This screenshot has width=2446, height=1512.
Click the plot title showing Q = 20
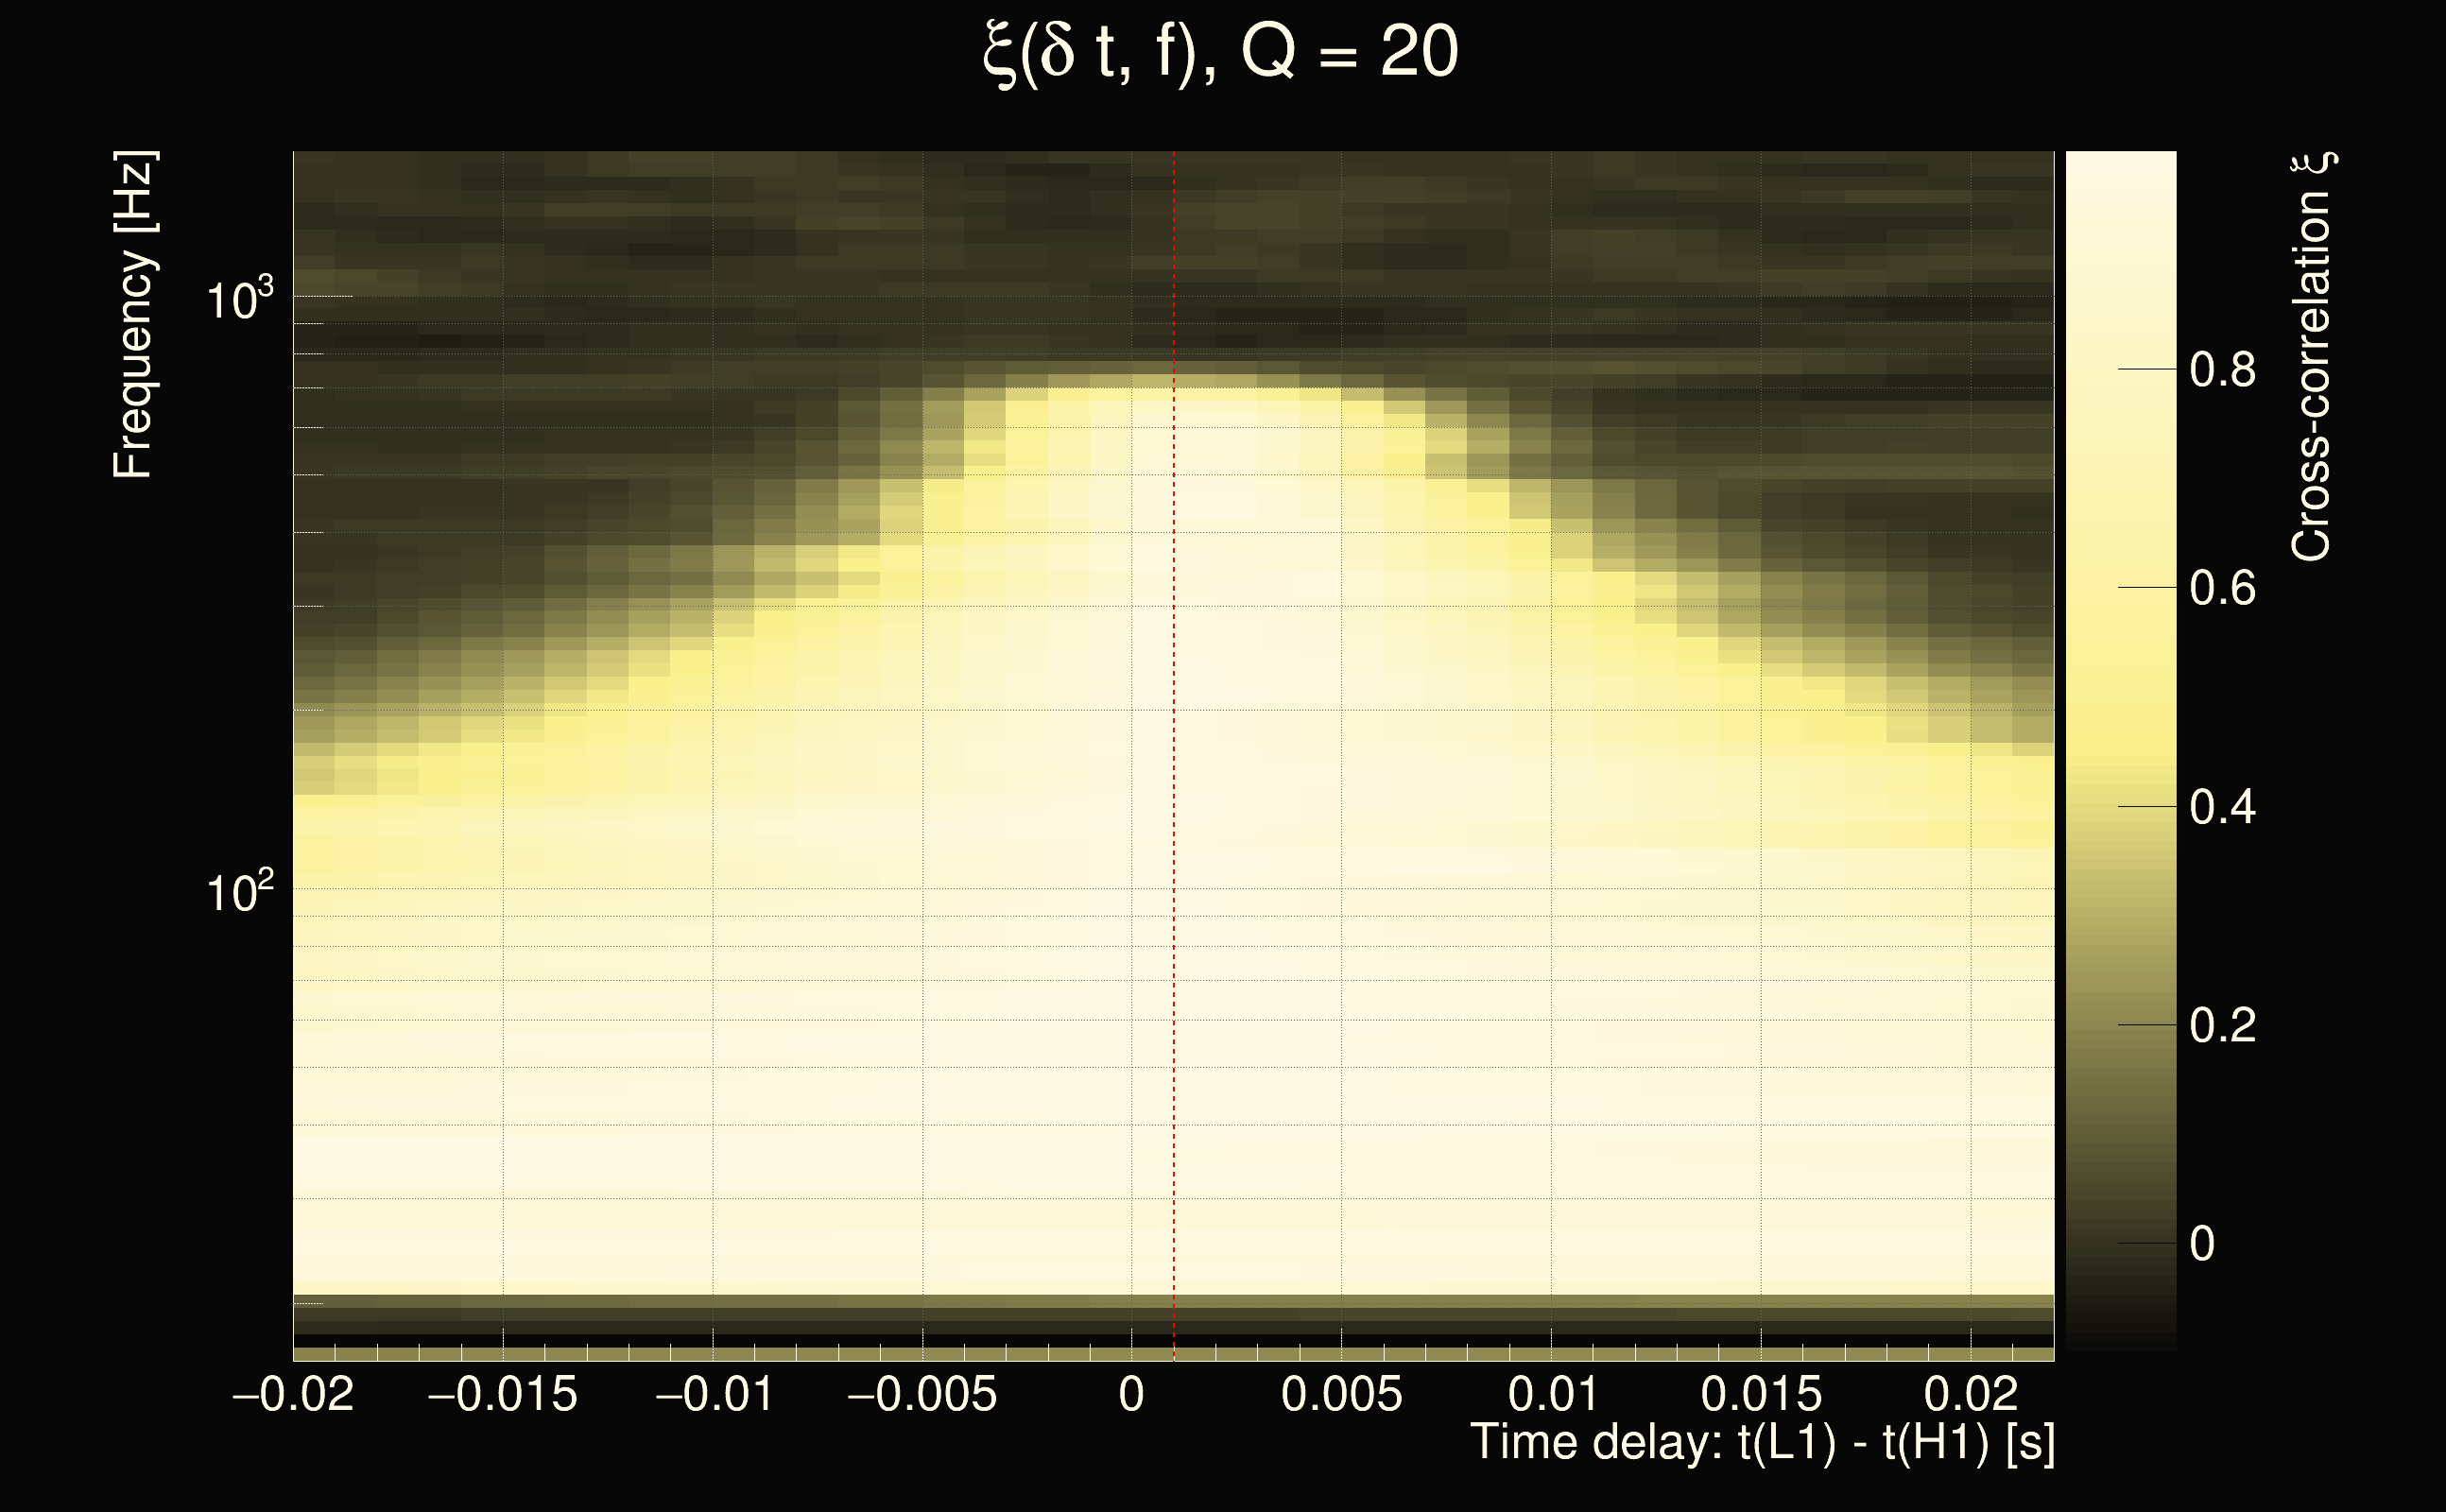pyautogui.click(x=1221, y=52)
